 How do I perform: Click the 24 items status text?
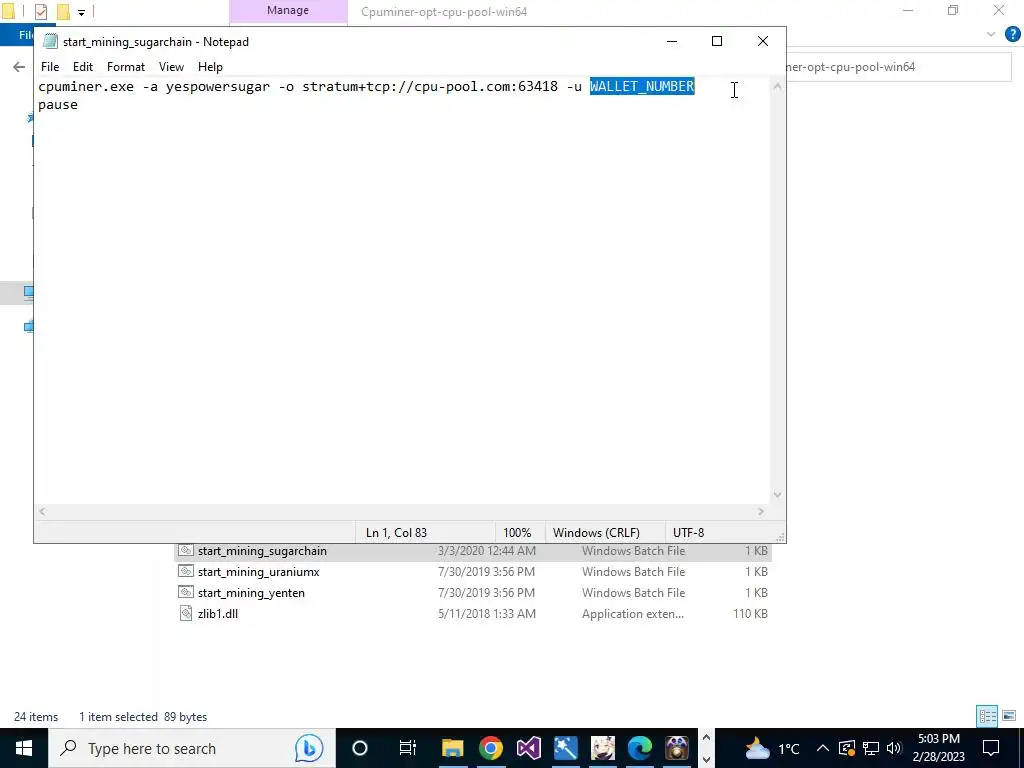tap(36, 716)
